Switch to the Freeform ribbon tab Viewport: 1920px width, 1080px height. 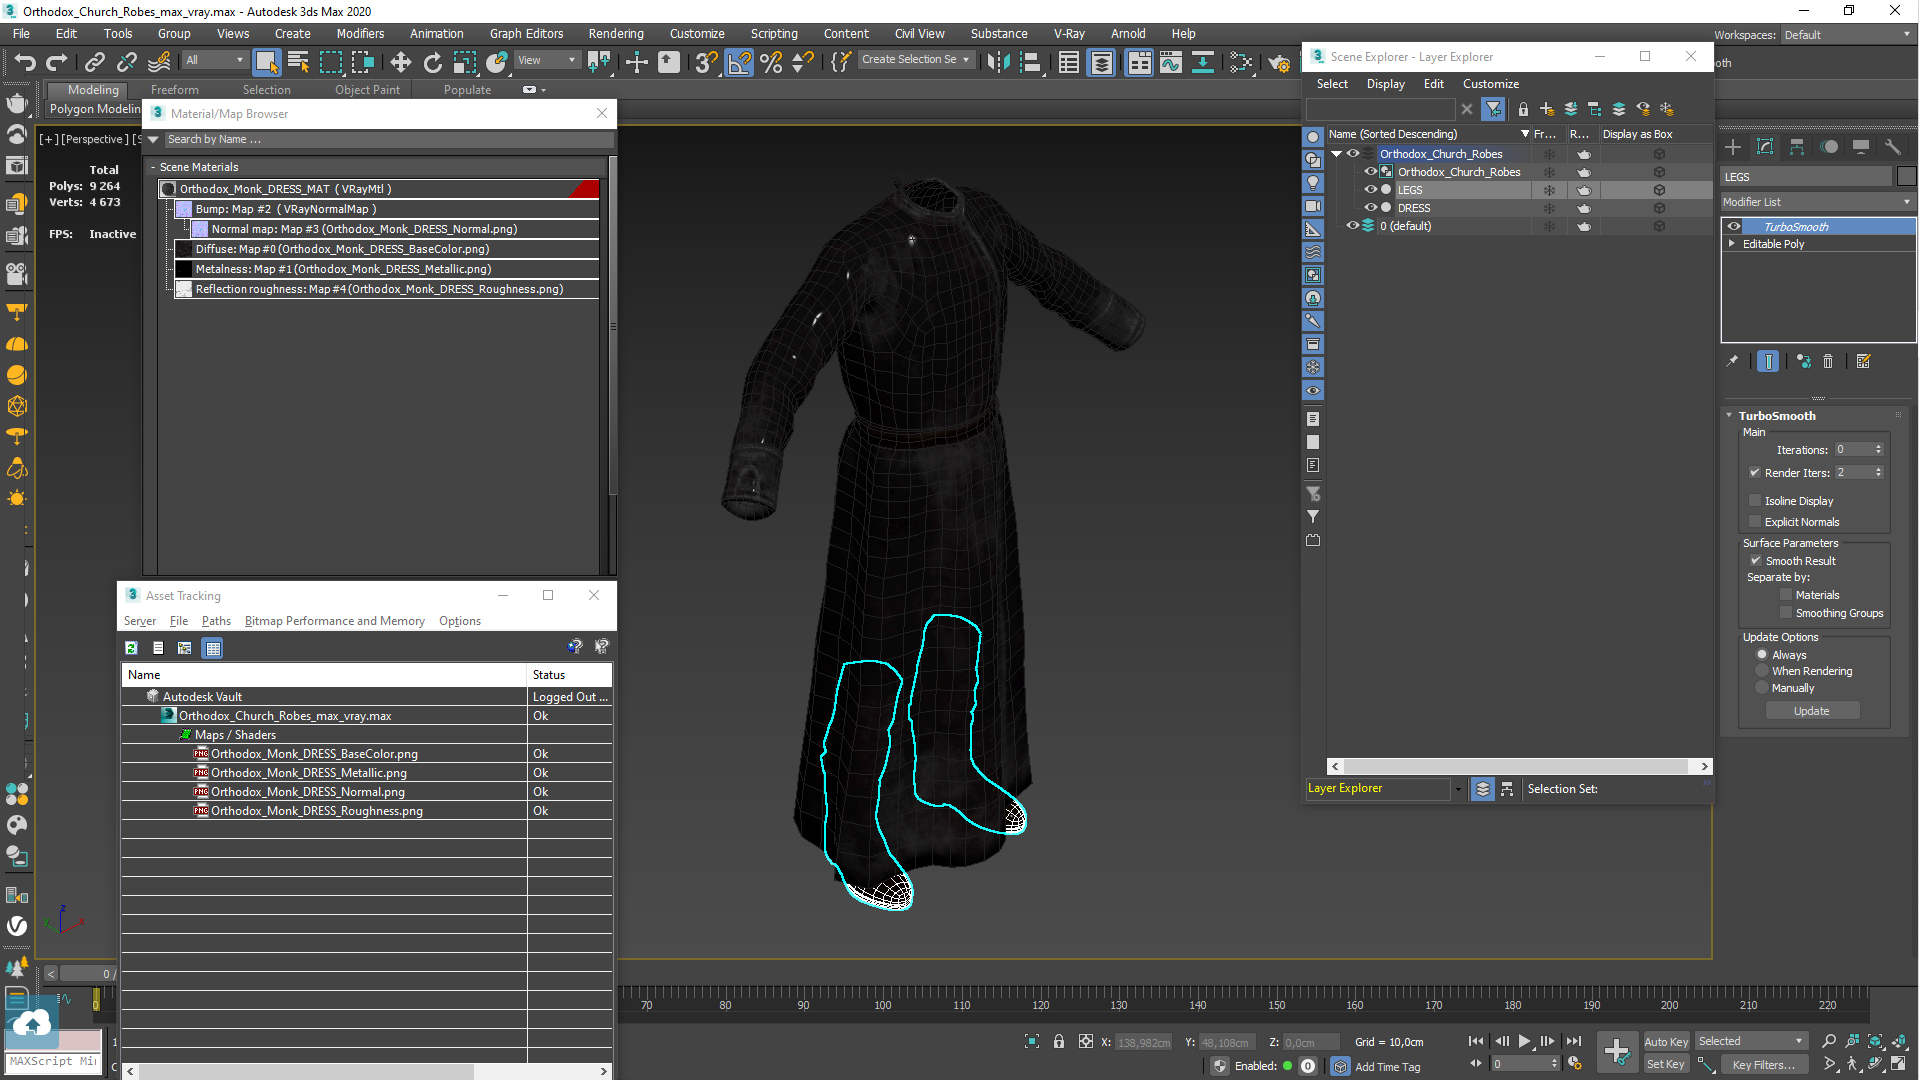click(175, 90)
